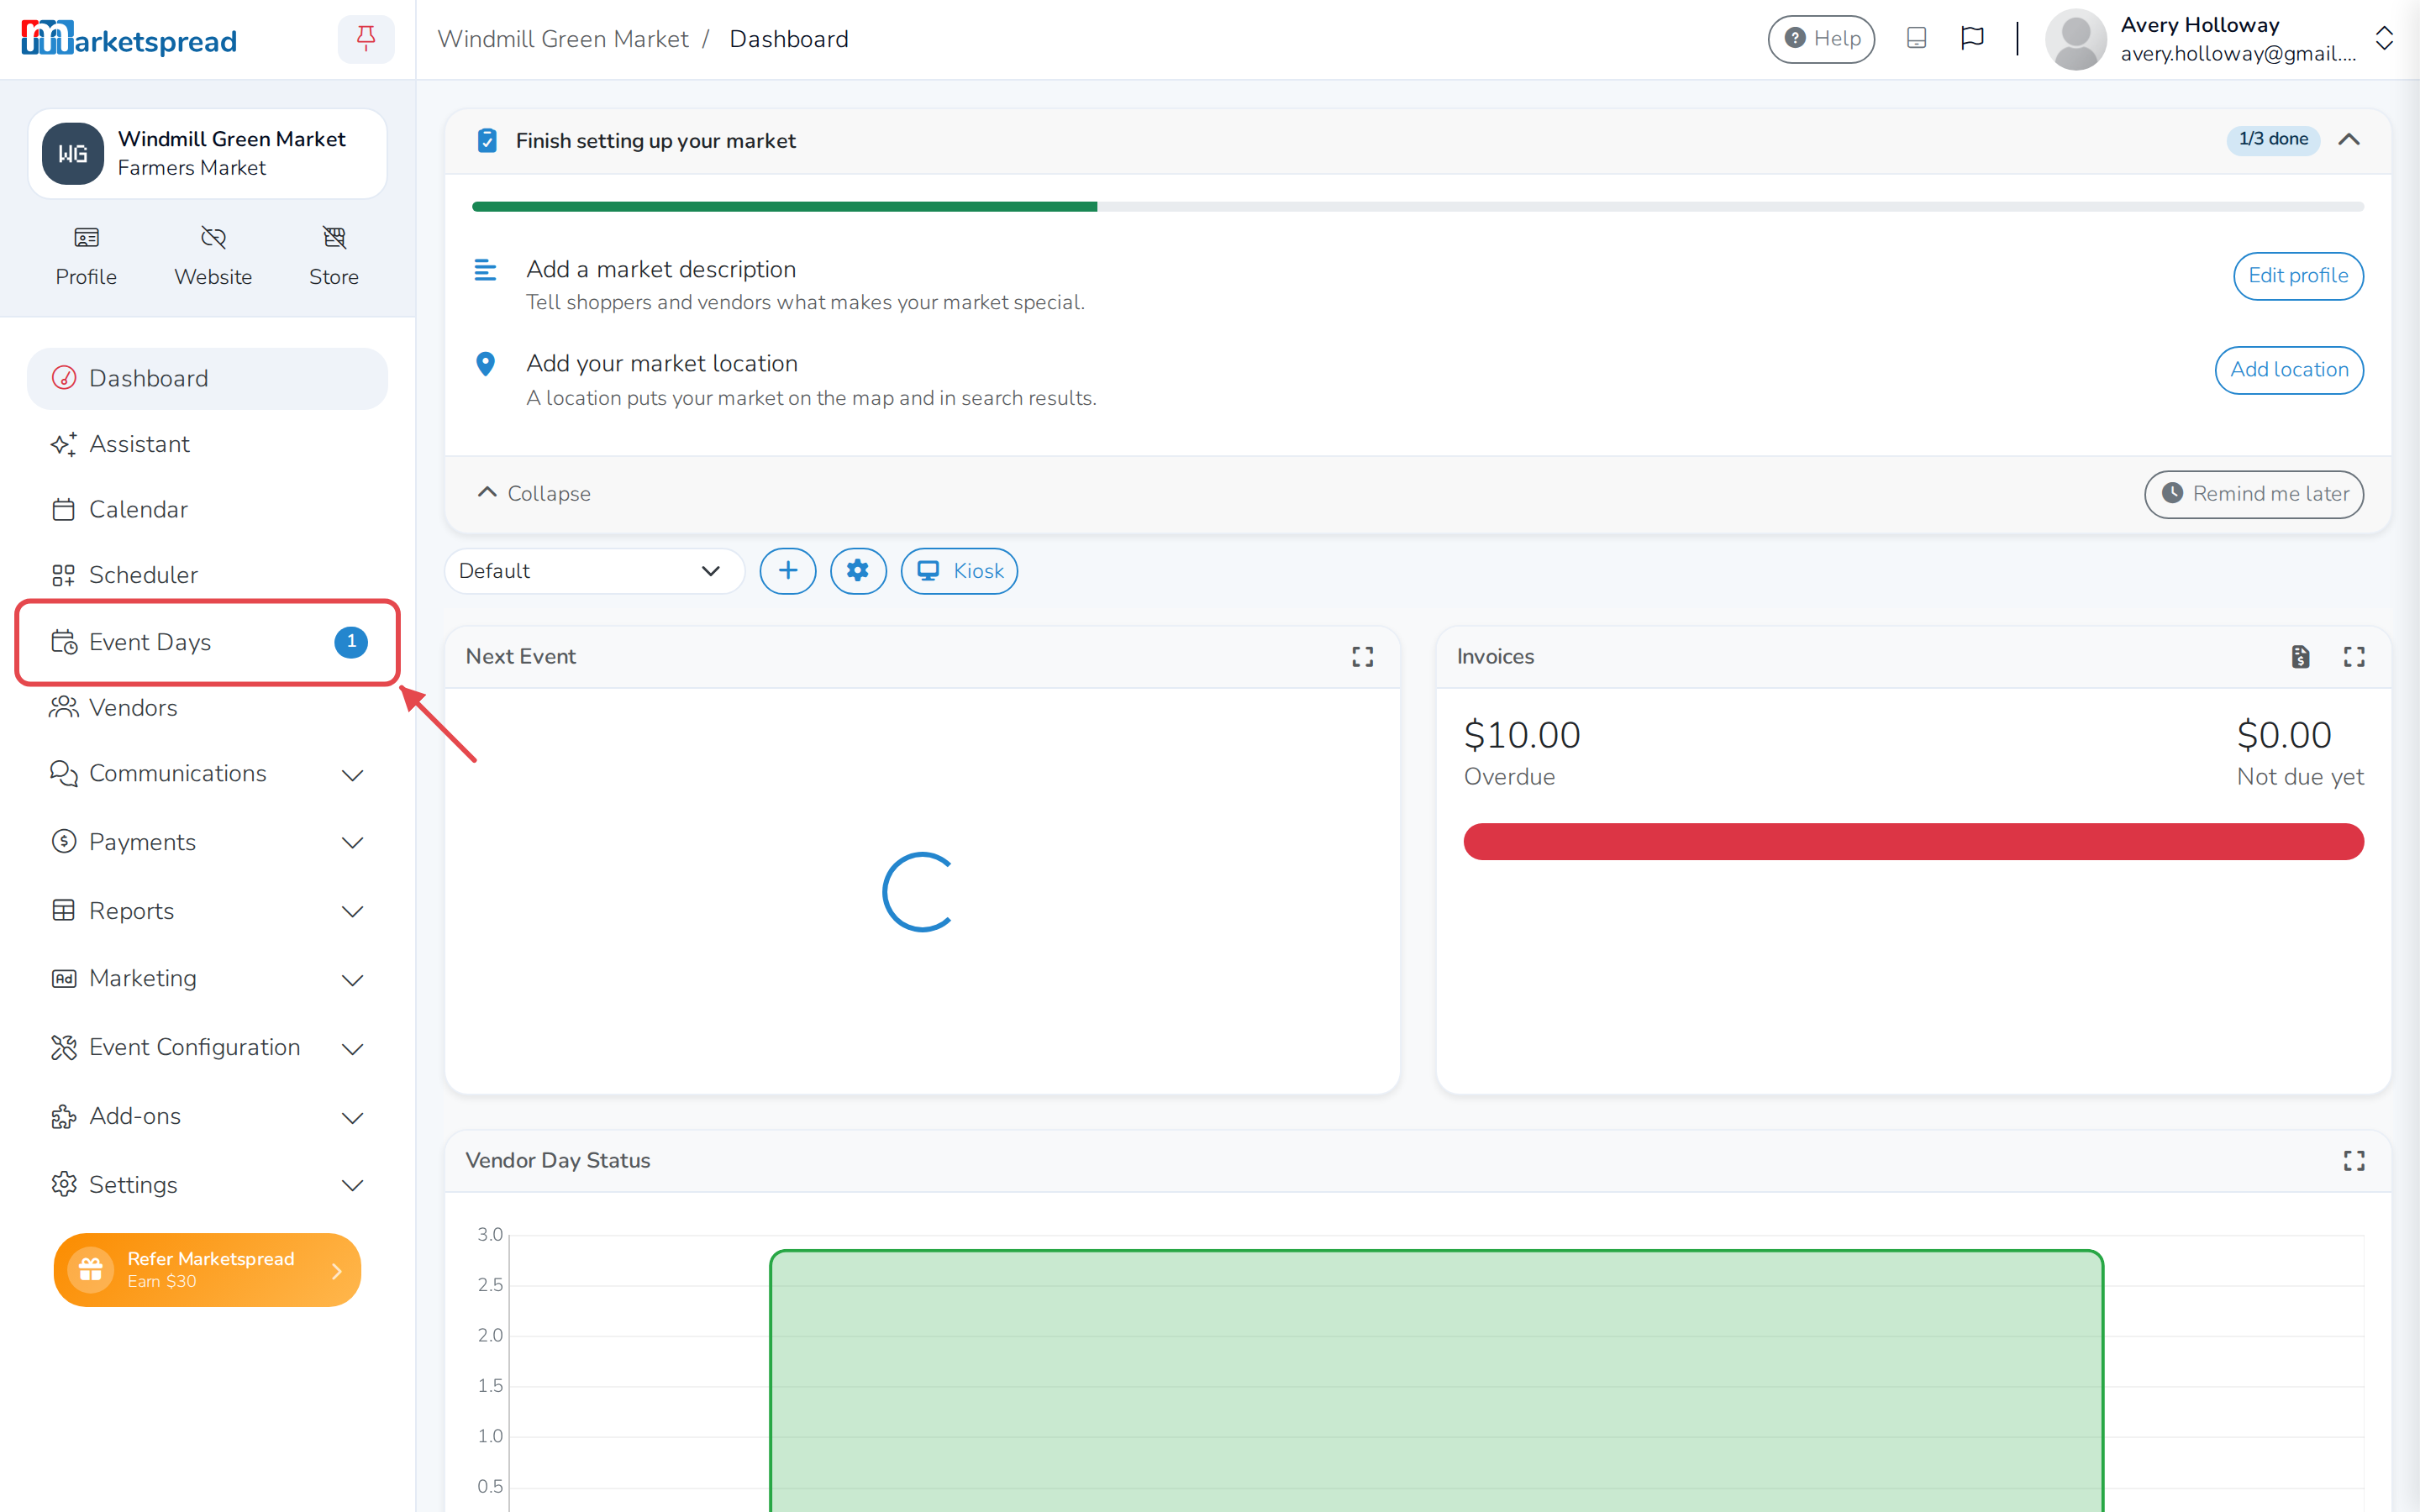The width and height of the screenshot is (2420, 1512).
Task: Expand the Event Configuration menu
Action: [207, 1047]
